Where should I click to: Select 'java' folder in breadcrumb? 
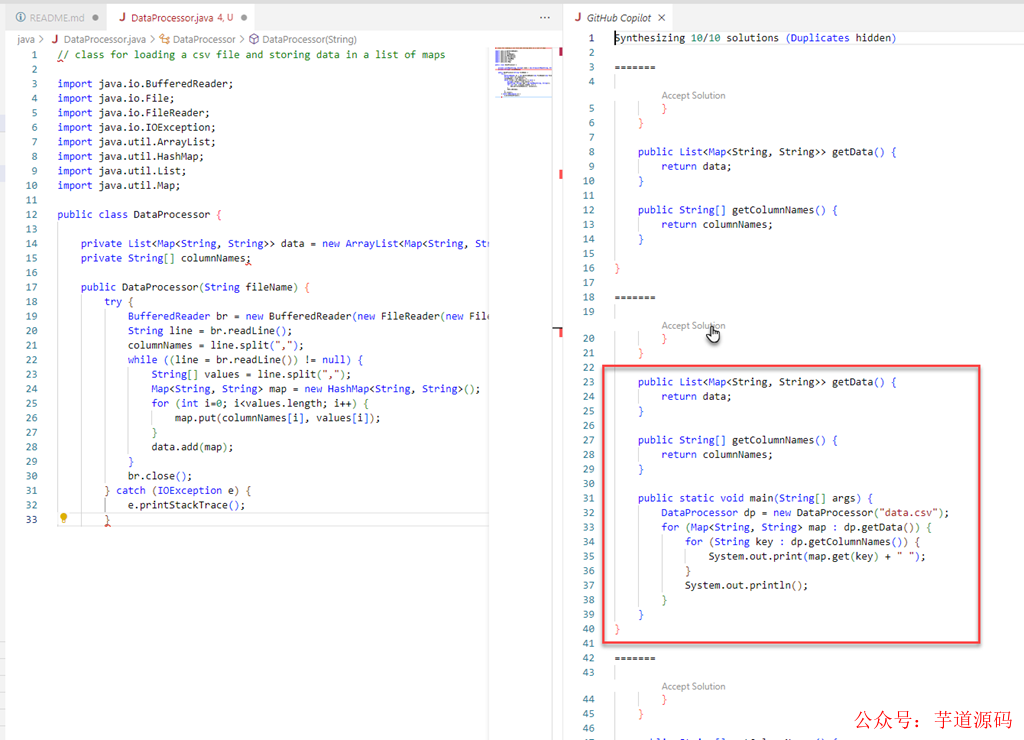(x=25, y=39)
